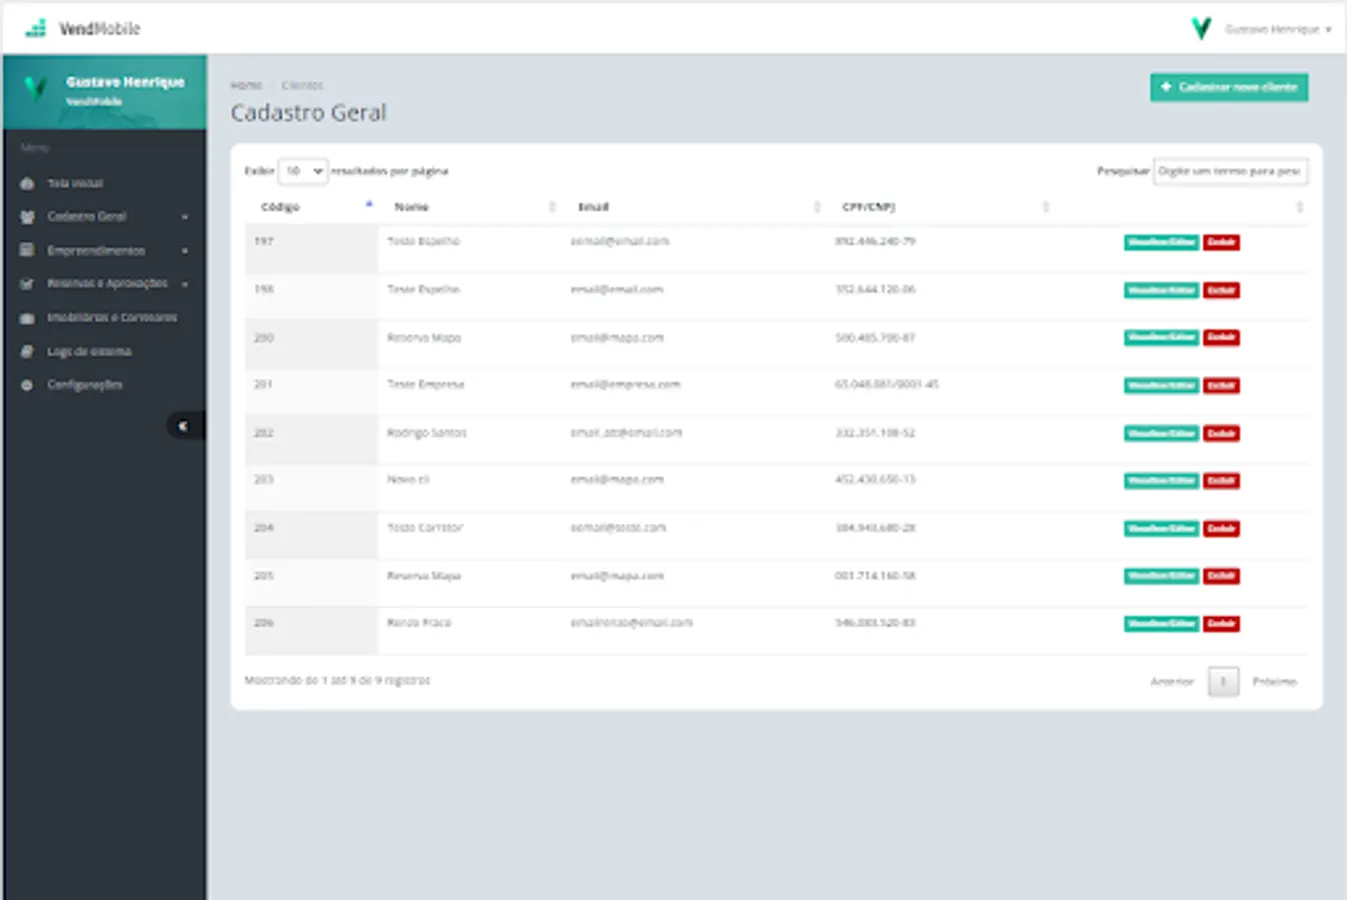Expand the Cadastro Geral submenu arrow
This screenshot has height=900, width=1347.
click(185, 217)
